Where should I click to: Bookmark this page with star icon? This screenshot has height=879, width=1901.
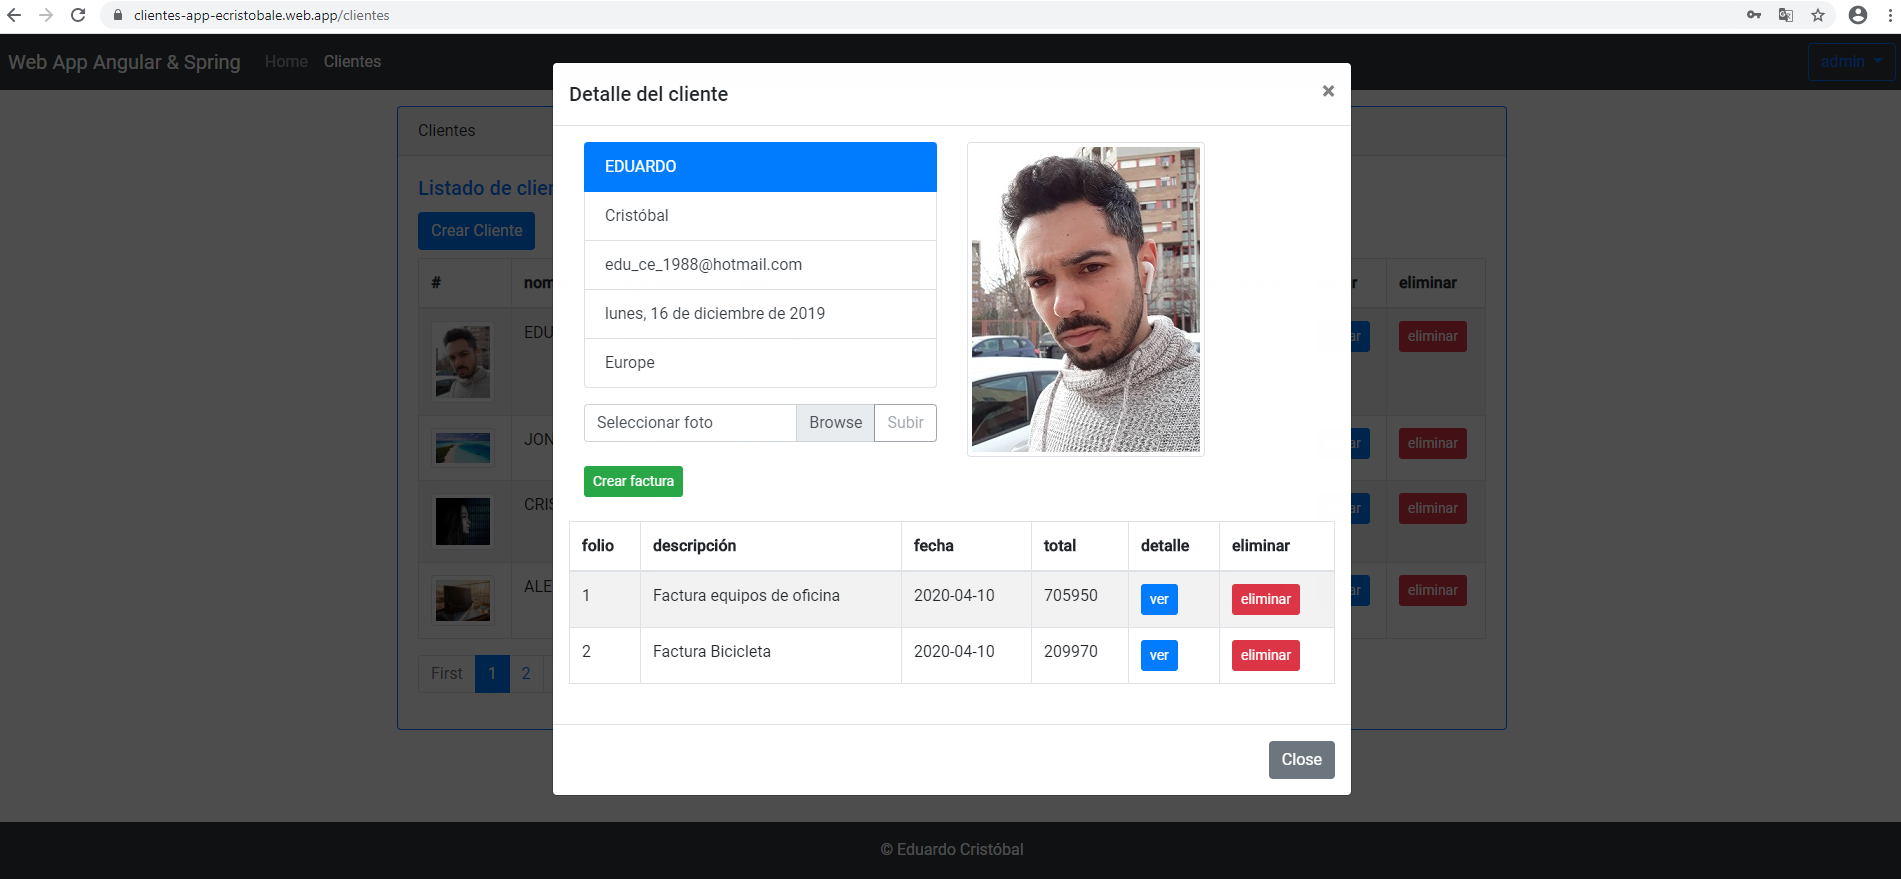click(x=1818, y=15)
